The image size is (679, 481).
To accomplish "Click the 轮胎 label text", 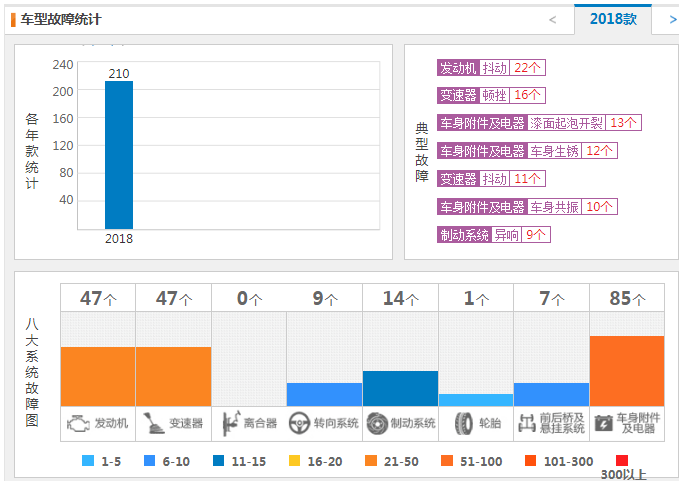I will (490, 423).
